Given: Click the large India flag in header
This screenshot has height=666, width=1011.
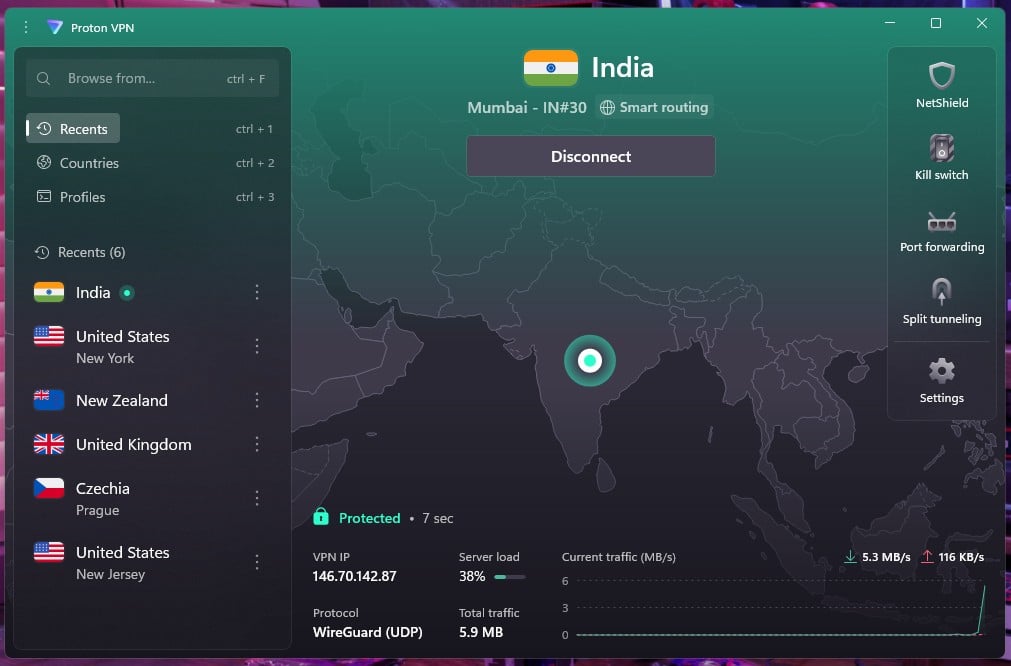Looking at the screenshot, I should (x=551, y=68).
